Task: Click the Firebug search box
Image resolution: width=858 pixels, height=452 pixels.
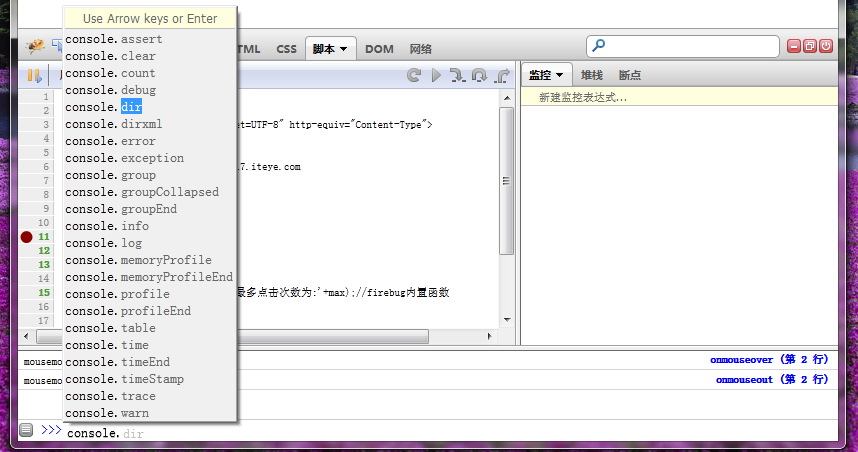Action: coord(683,46)
